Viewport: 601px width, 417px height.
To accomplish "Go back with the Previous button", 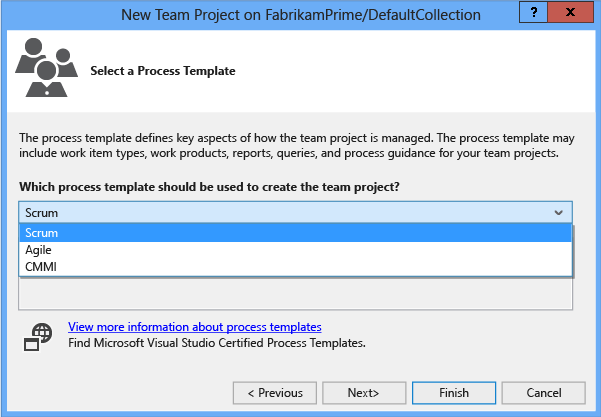I will click(x=274, y=393).
